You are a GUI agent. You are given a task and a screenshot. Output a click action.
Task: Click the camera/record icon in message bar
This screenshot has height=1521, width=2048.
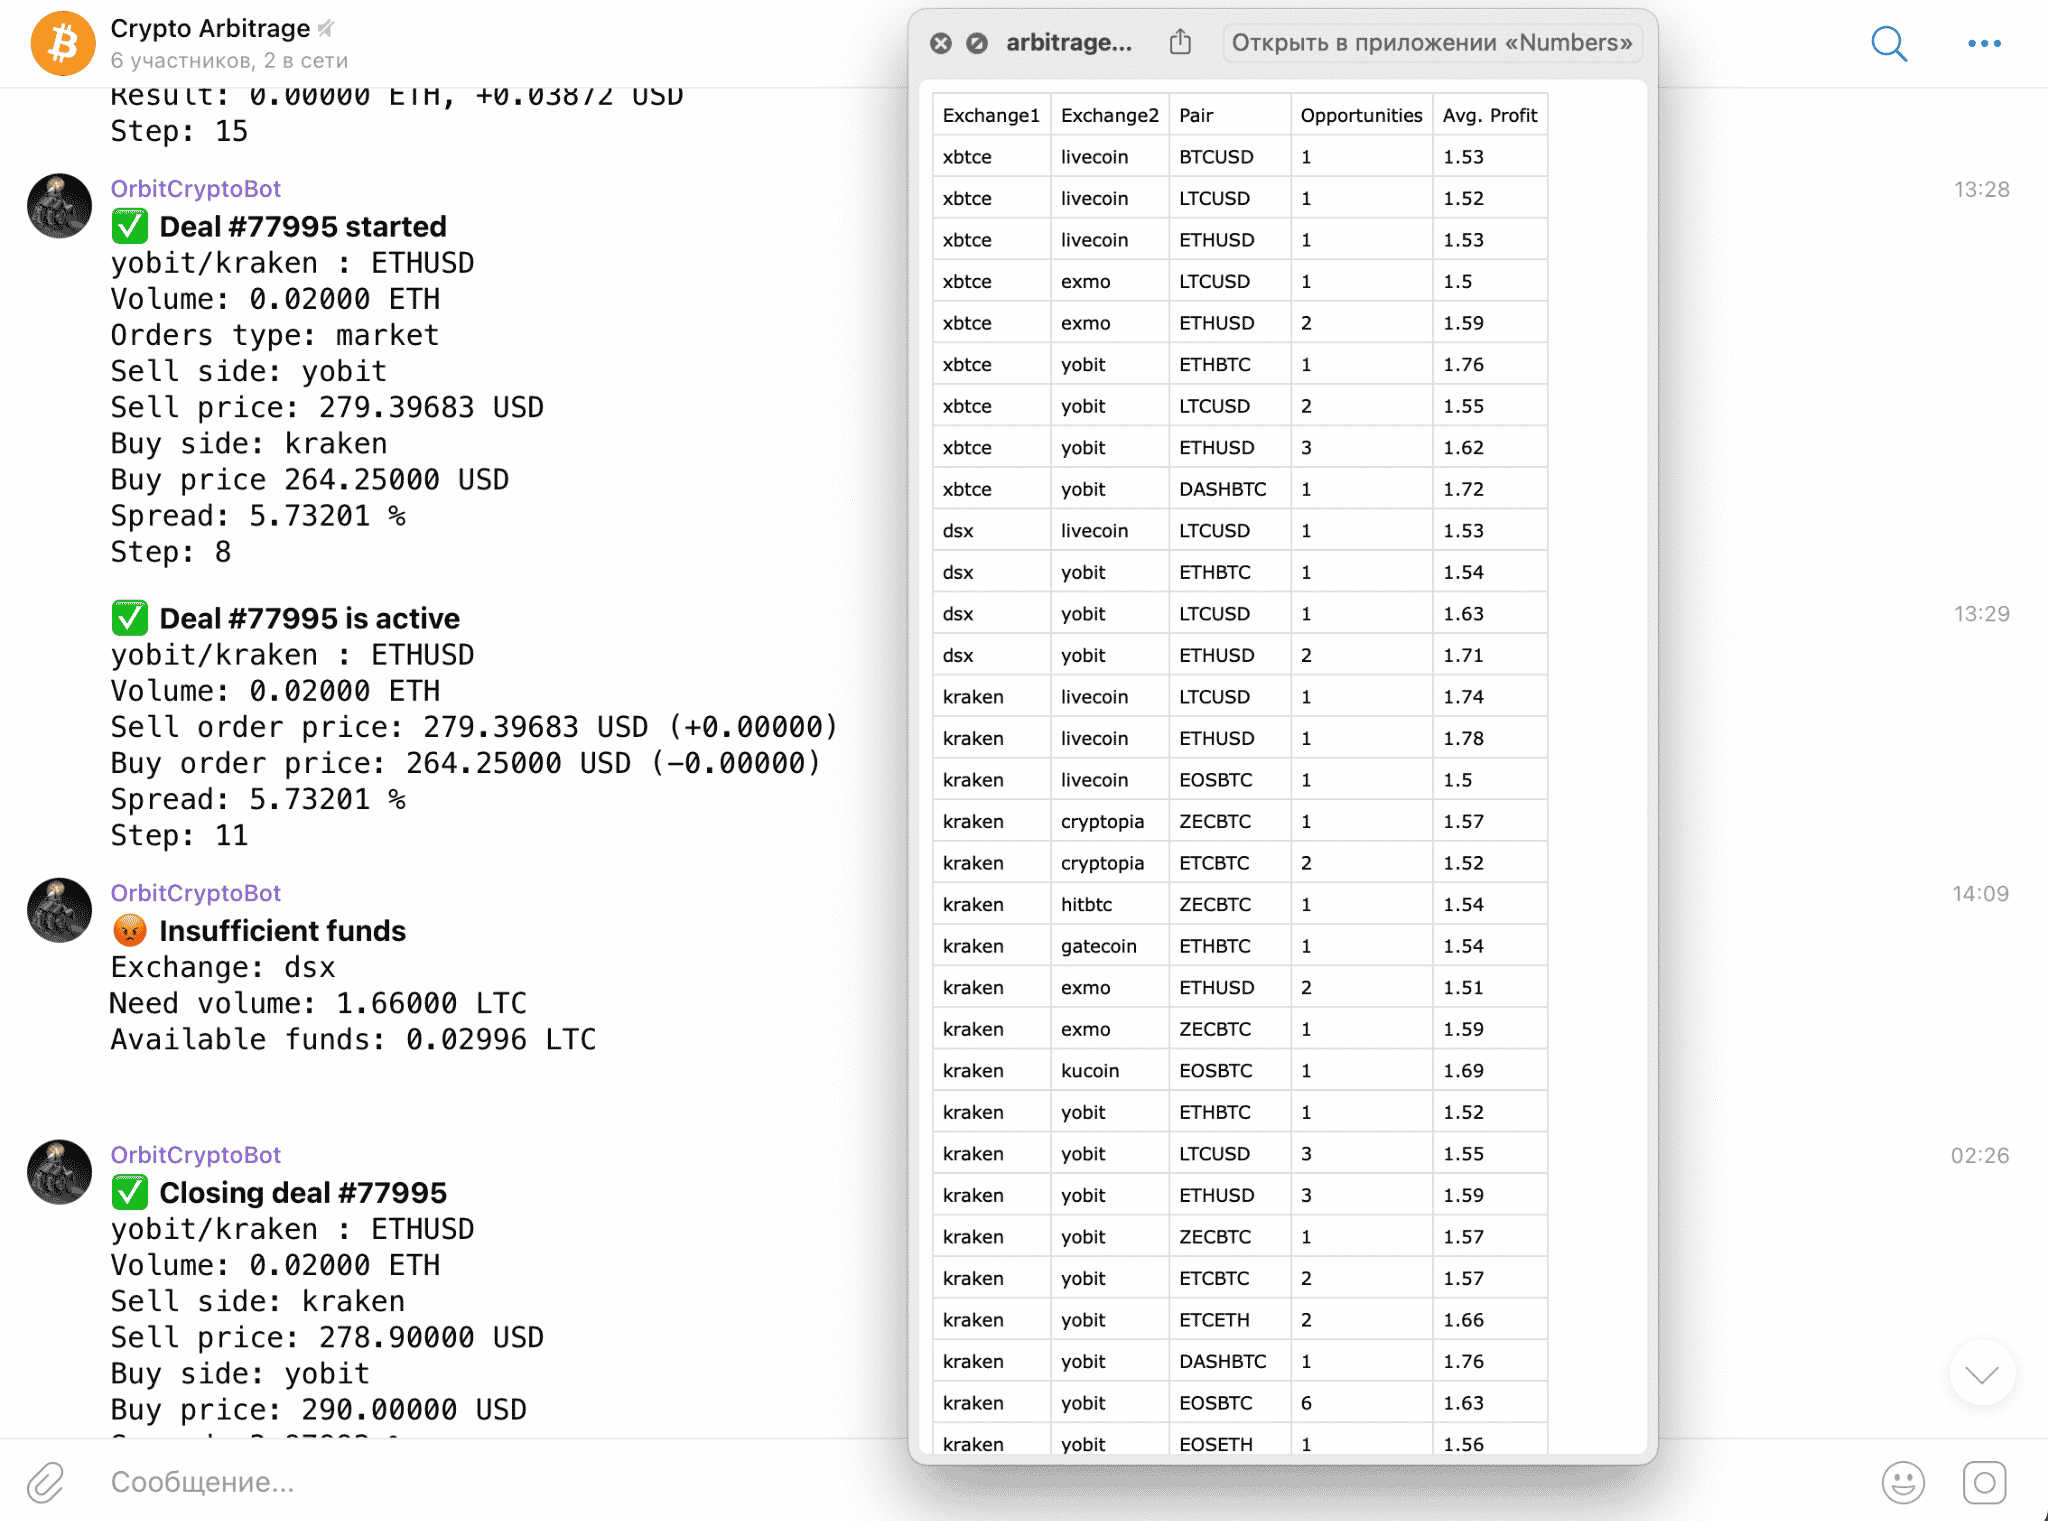pyautogui.click(x=1984, y=1482)
